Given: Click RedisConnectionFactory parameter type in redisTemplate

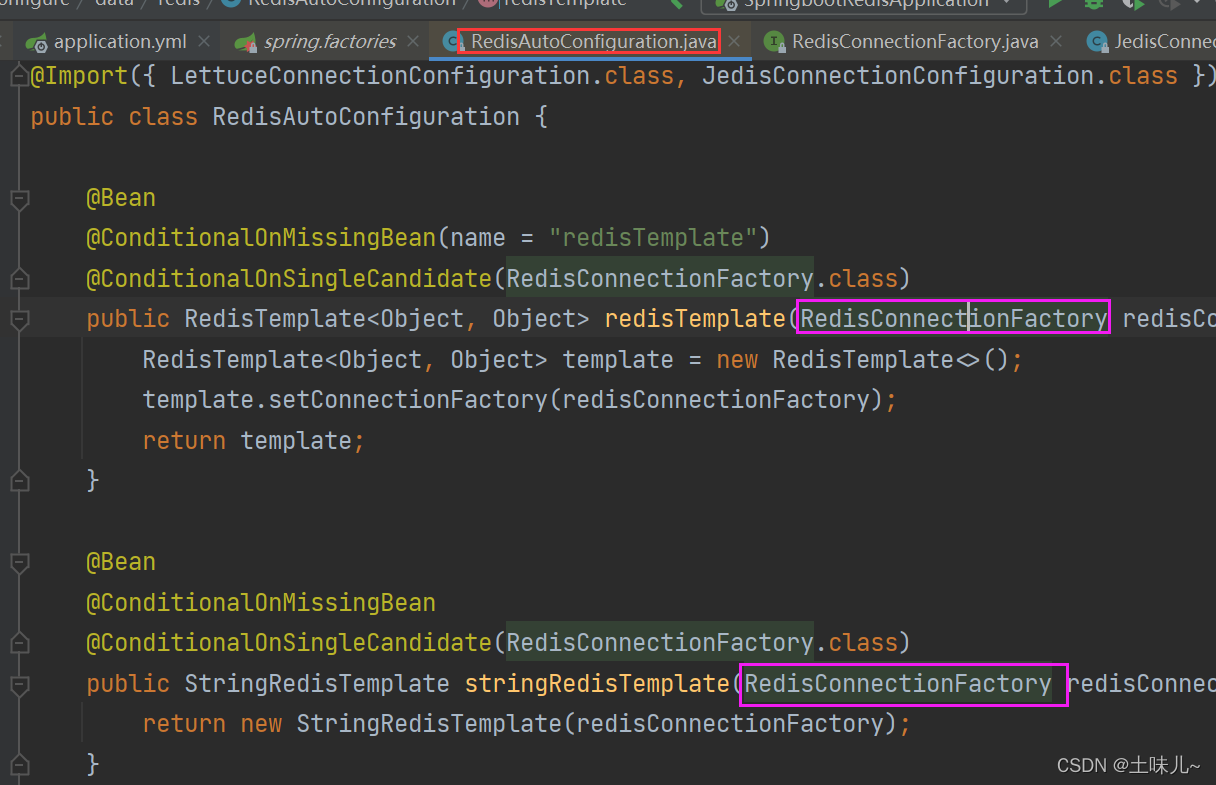Looking at the screenshot, I should 954,319.
